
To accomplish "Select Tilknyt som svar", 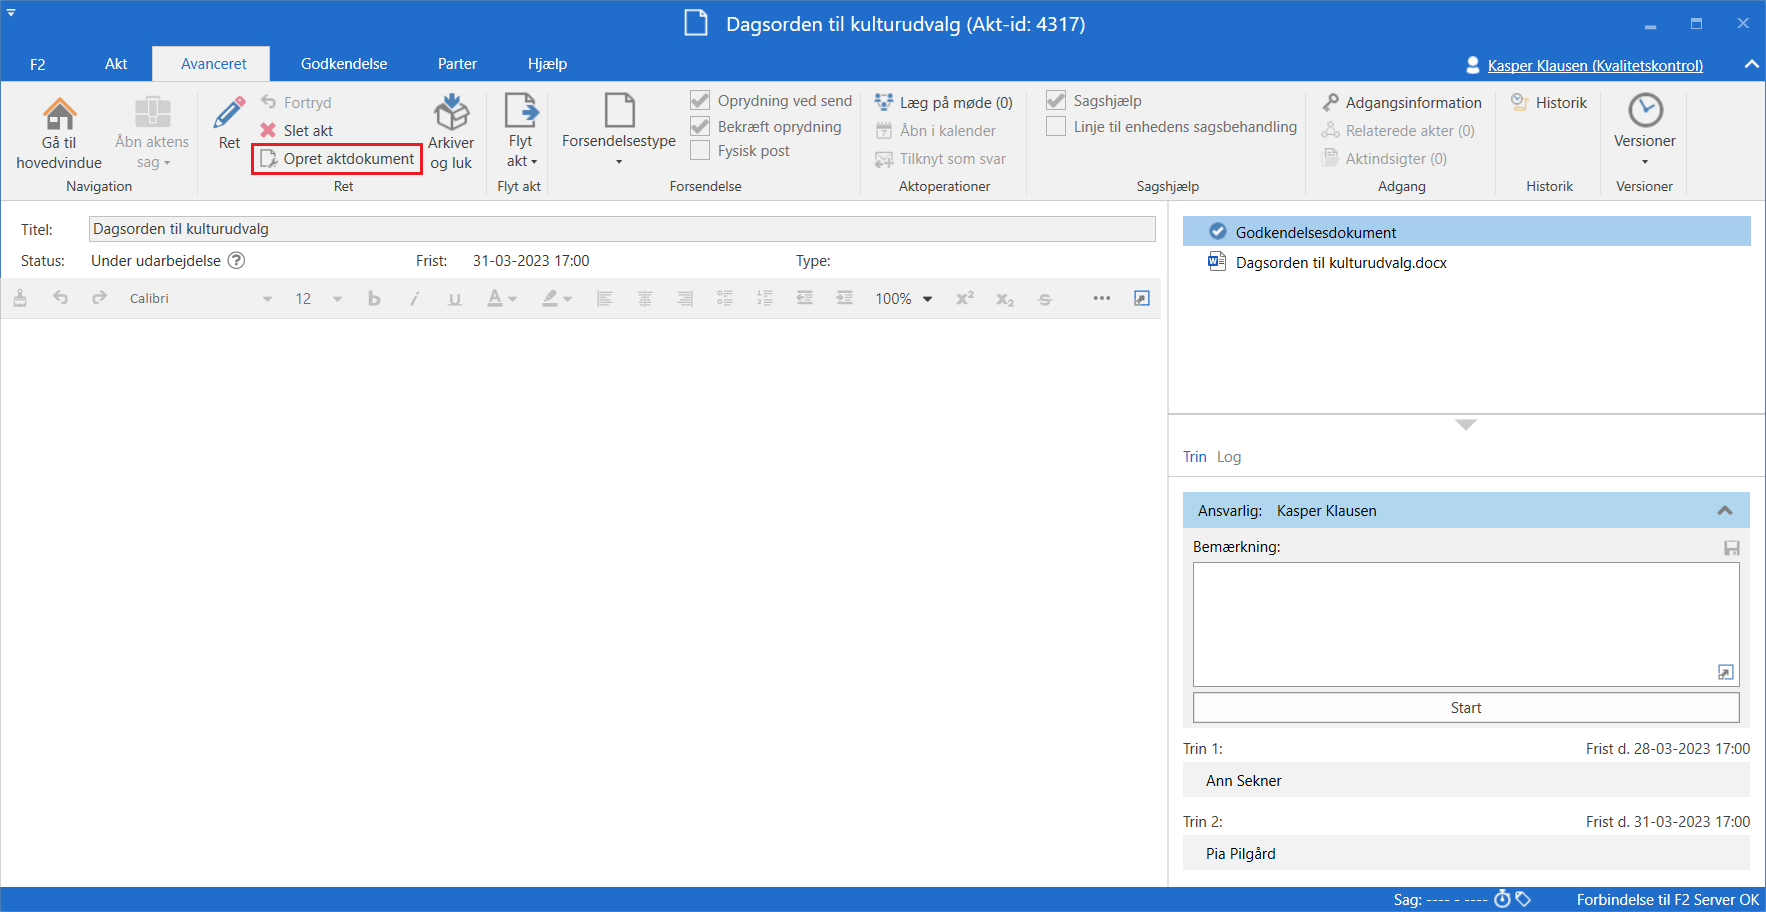I will [x=940, y=158].
